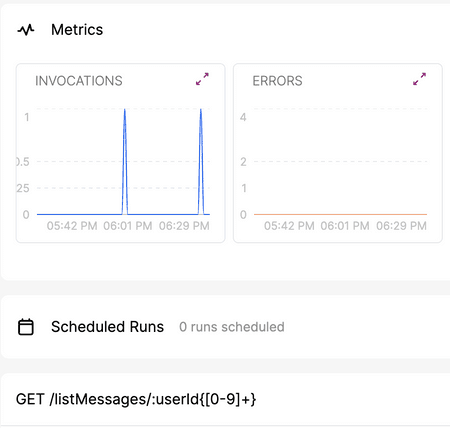Select the GET /listMessages route text
The height and width of the screenshot is (428, 450).
pyautogui.click(x=136, y=399)
